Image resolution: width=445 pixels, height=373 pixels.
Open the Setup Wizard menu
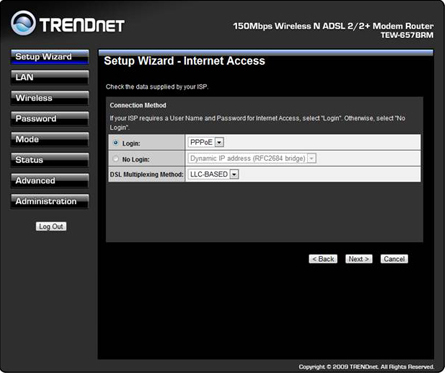pos(50,57)
